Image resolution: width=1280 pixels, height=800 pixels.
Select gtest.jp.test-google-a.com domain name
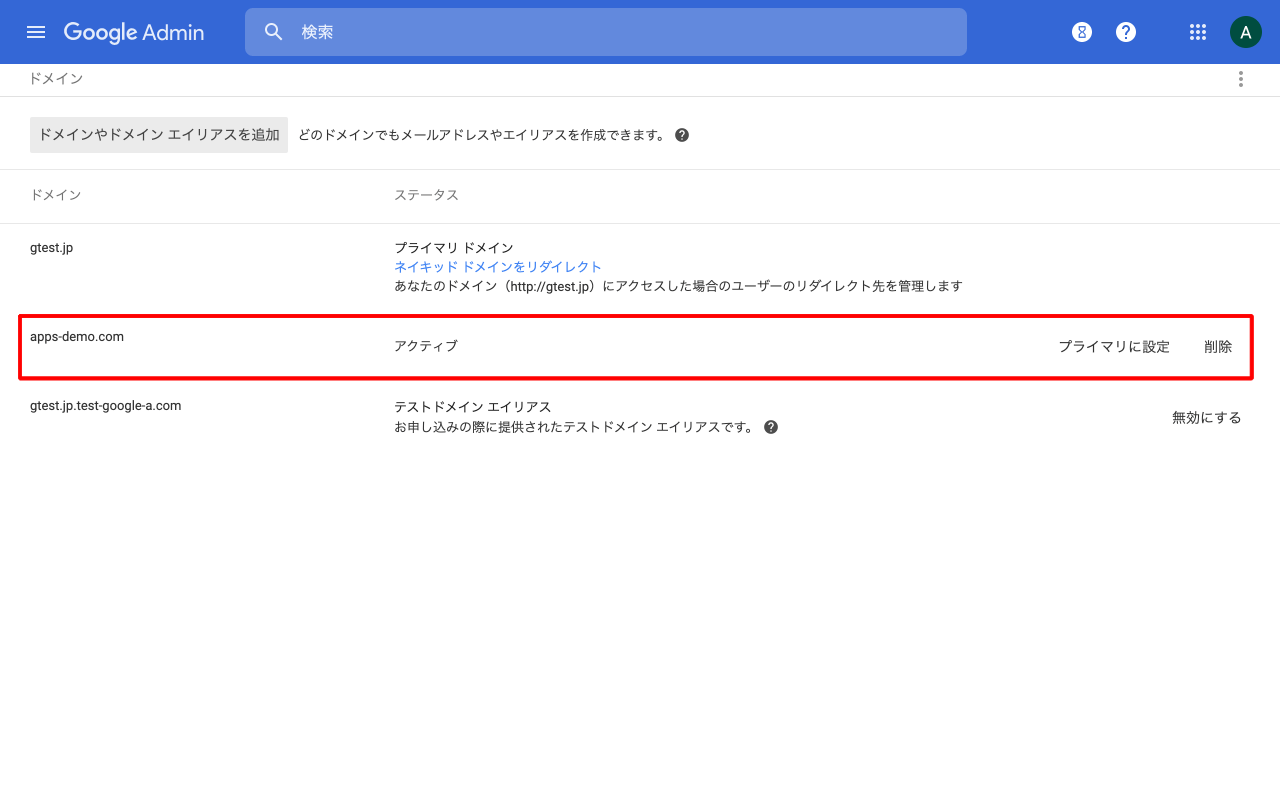(x=105, y=406)
